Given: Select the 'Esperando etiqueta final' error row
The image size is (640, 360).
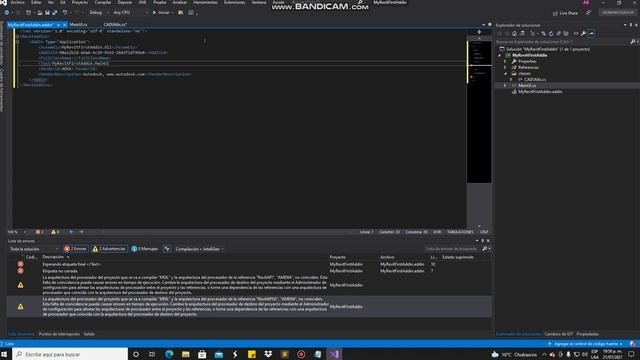Looking at the screenshot, I should tap(249, 264).
